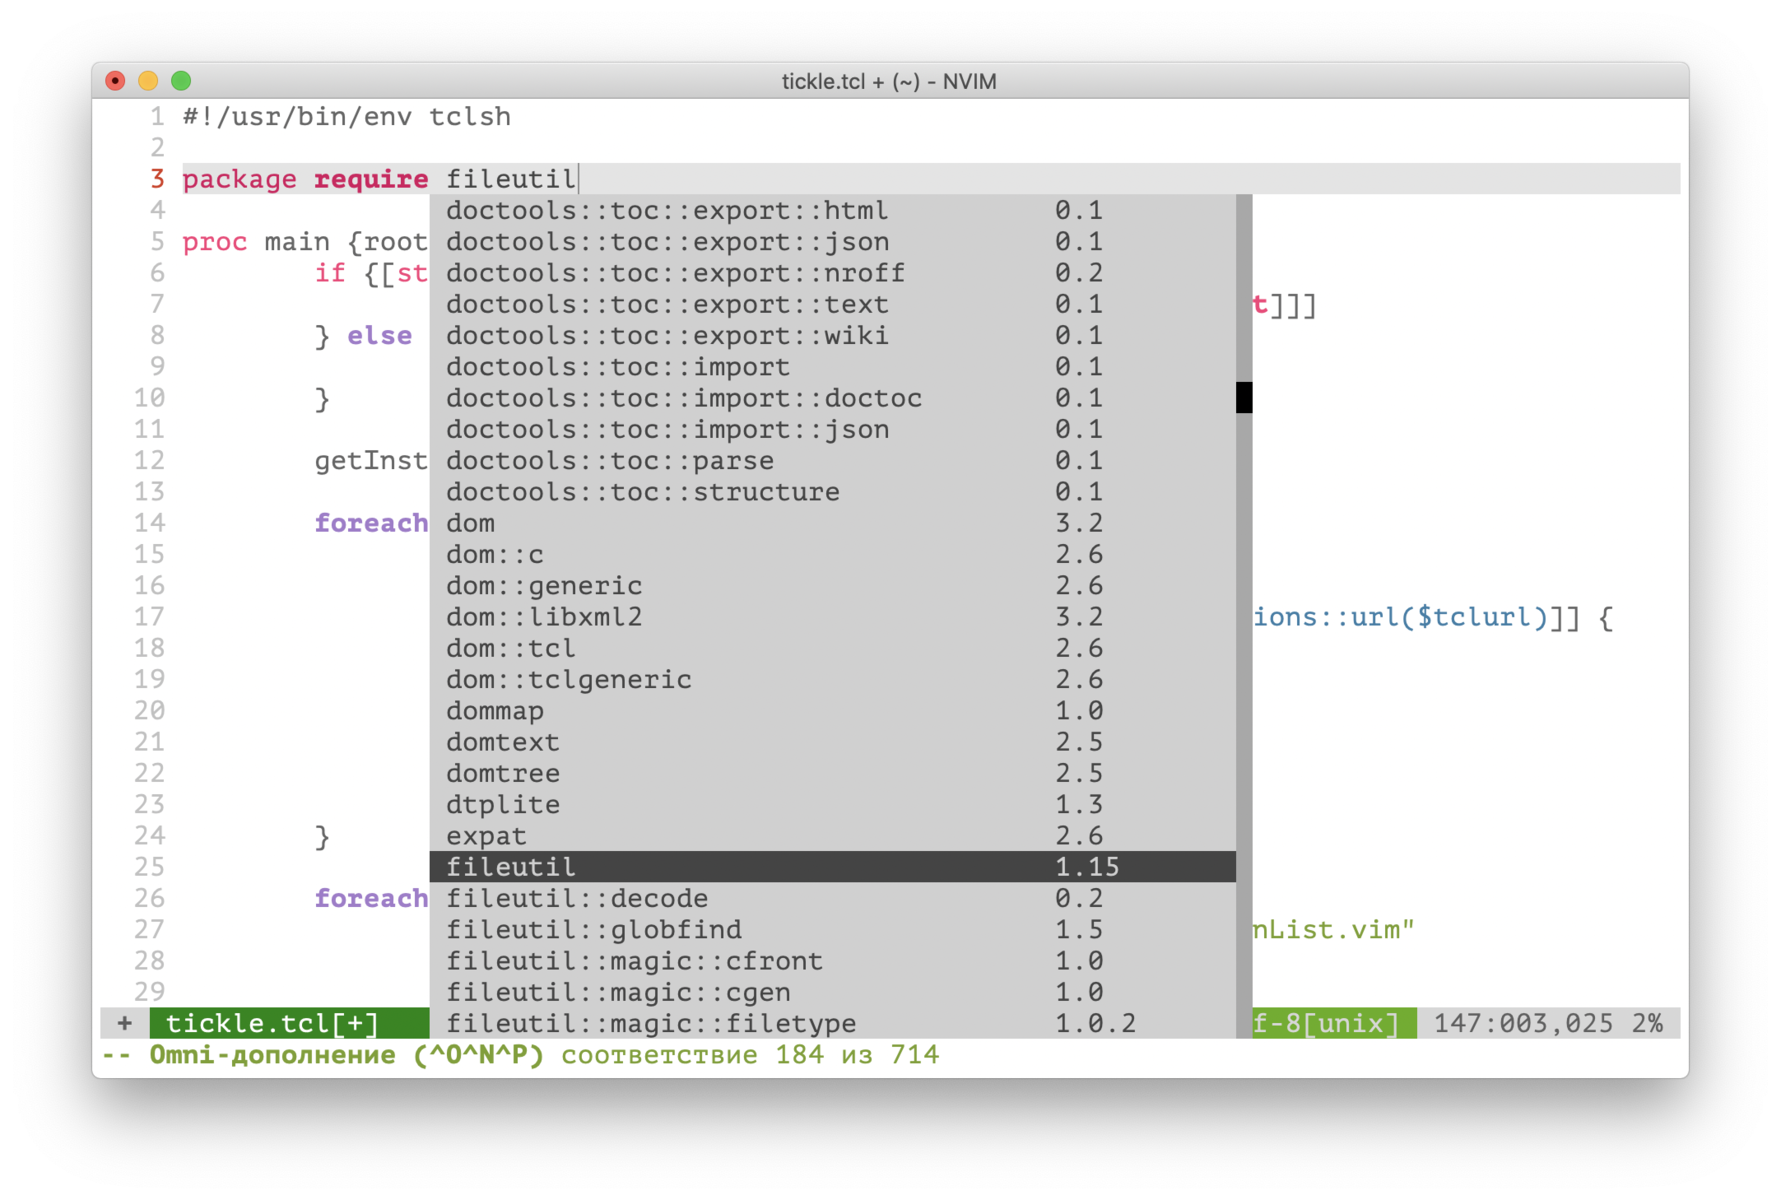Click 'proc' keyword on line 5

click(214, 242)
